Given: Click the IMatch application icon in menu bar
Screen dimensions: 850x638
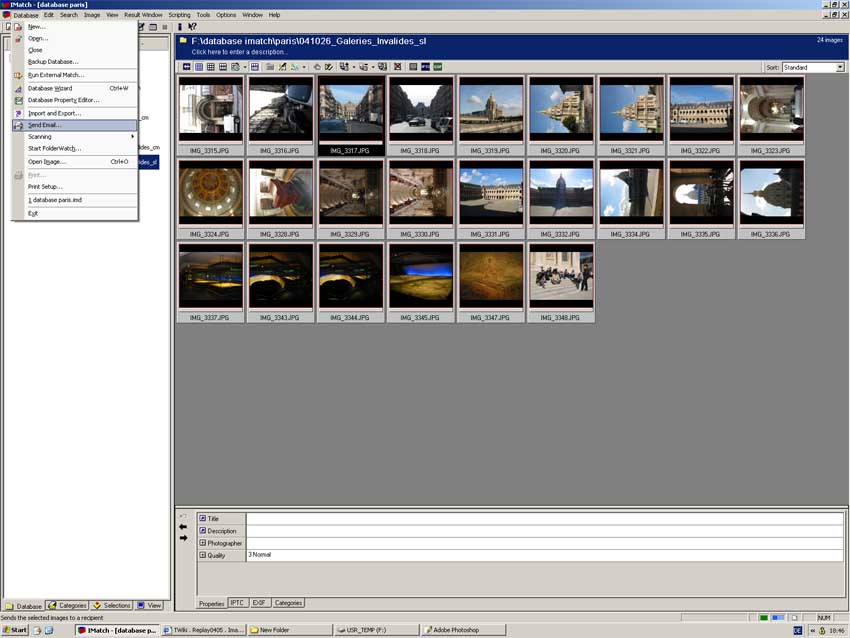Looking at the screenshot, I should pyautogui.click(x=7, y=15).
